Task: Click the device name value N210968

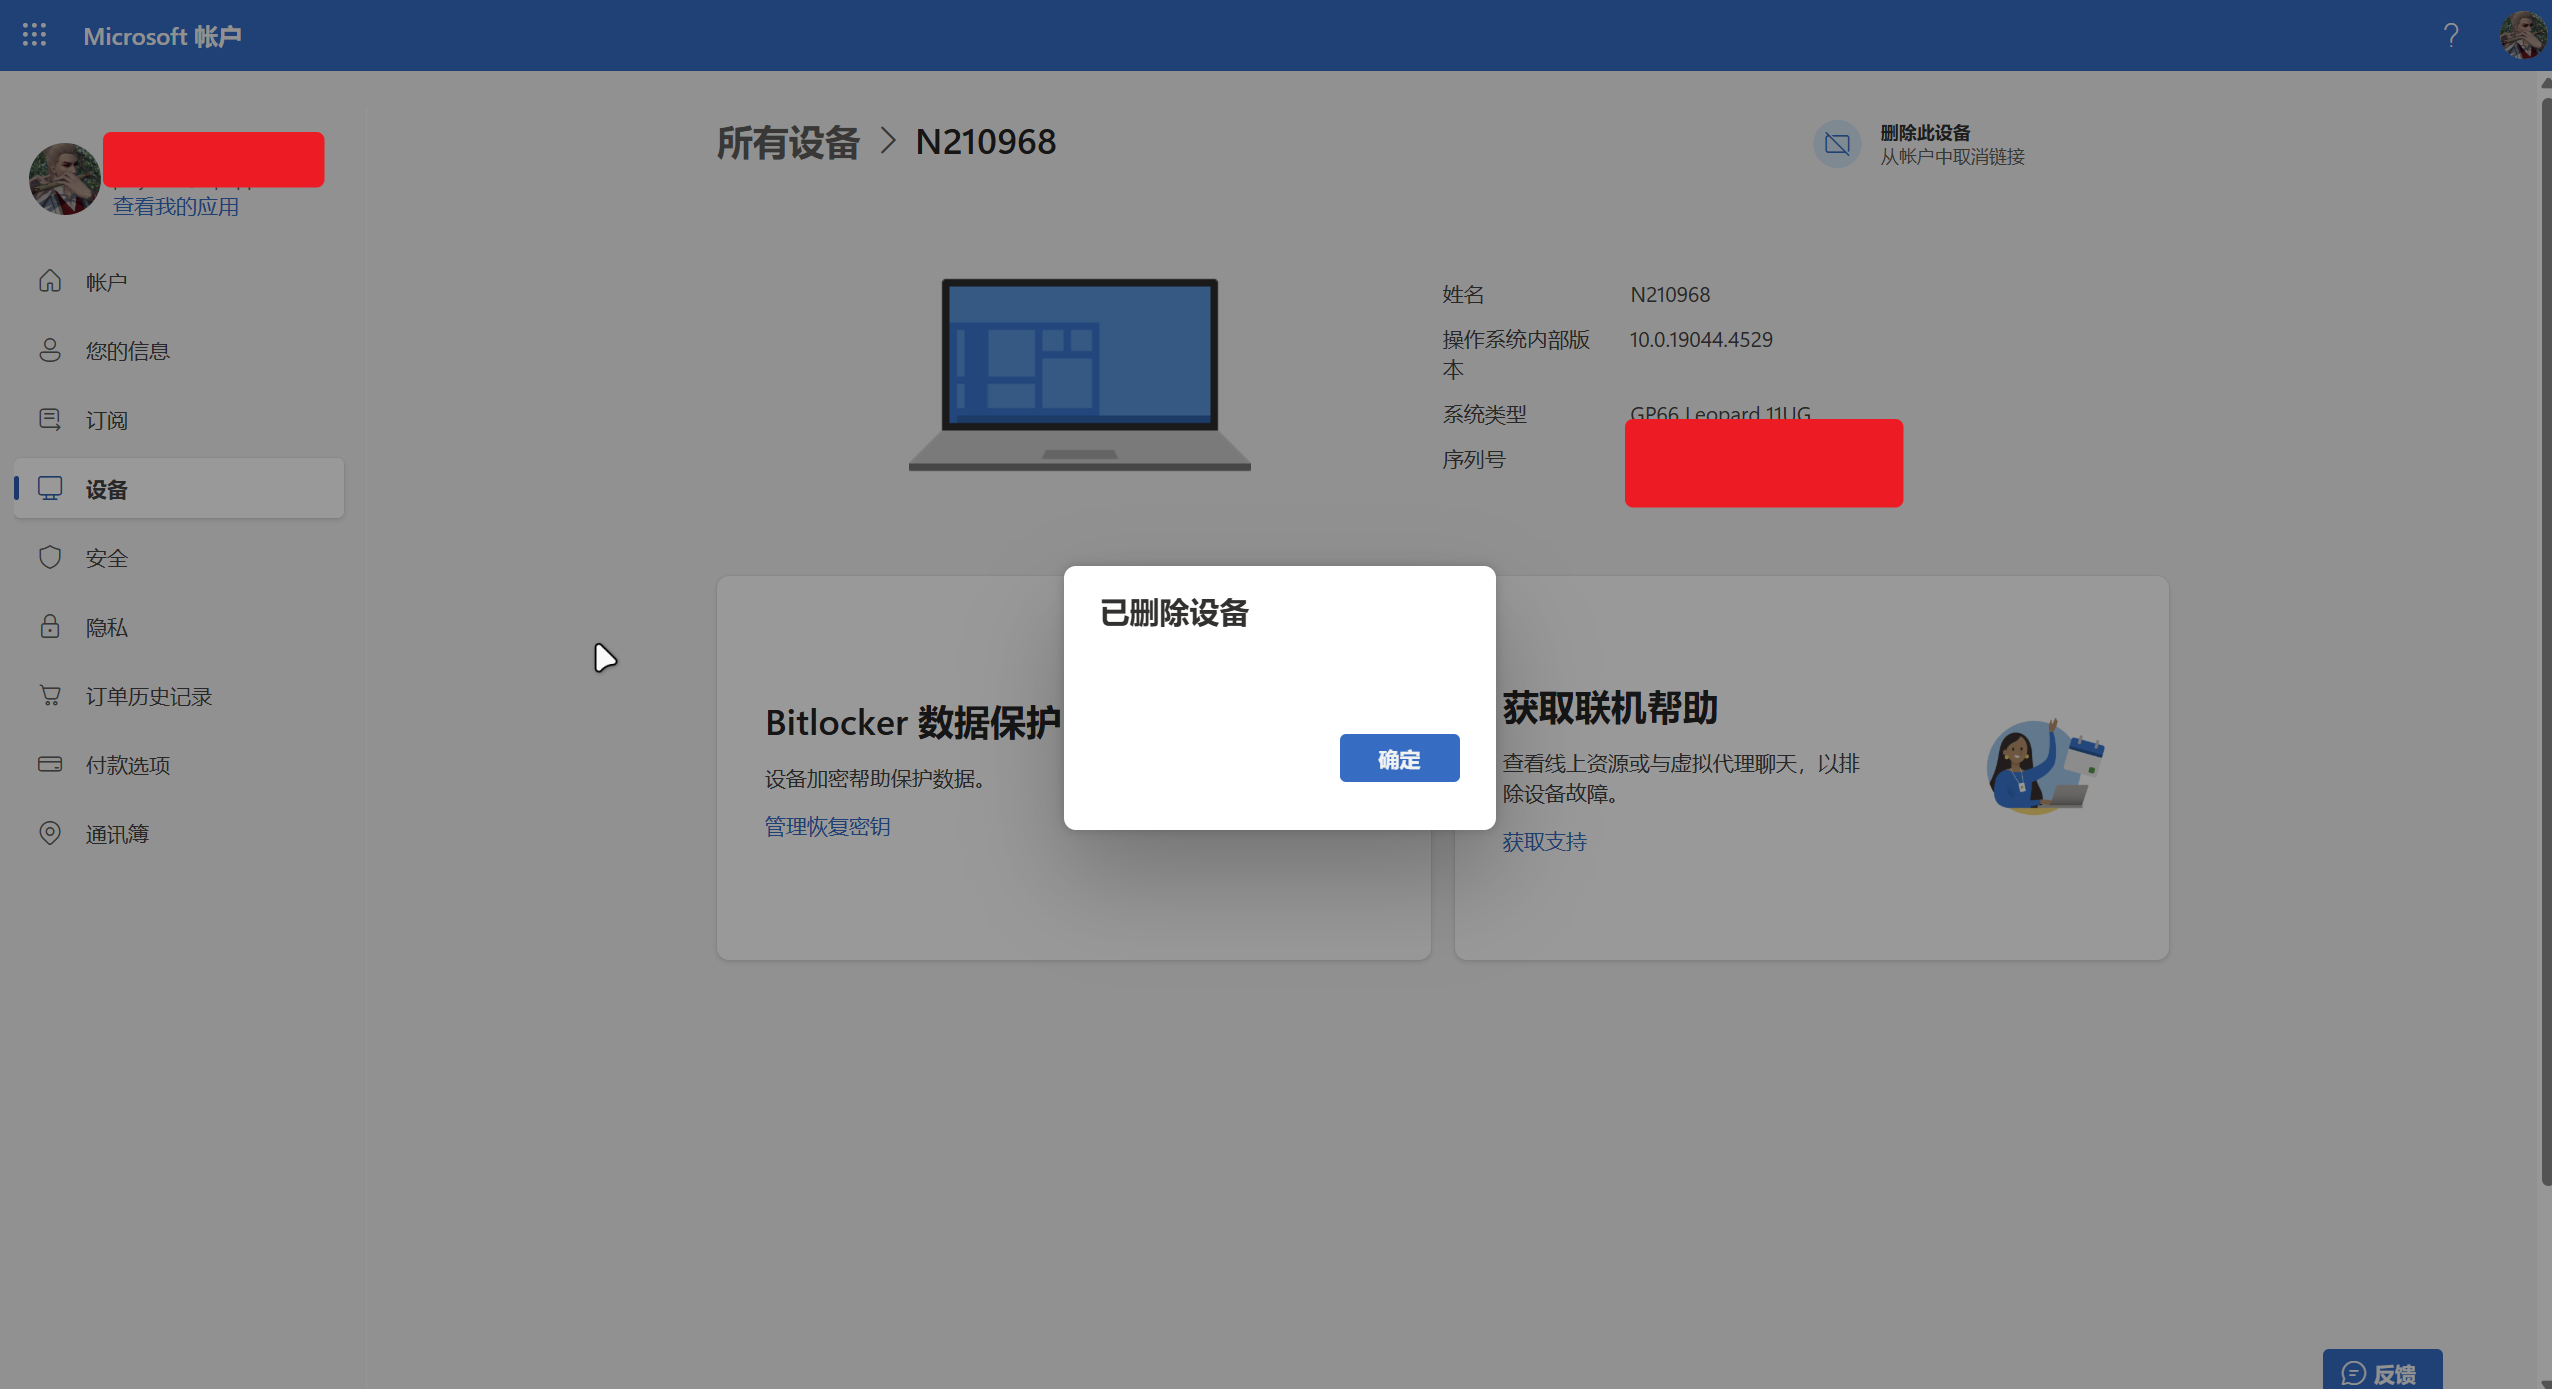Action: (1670, 295)
